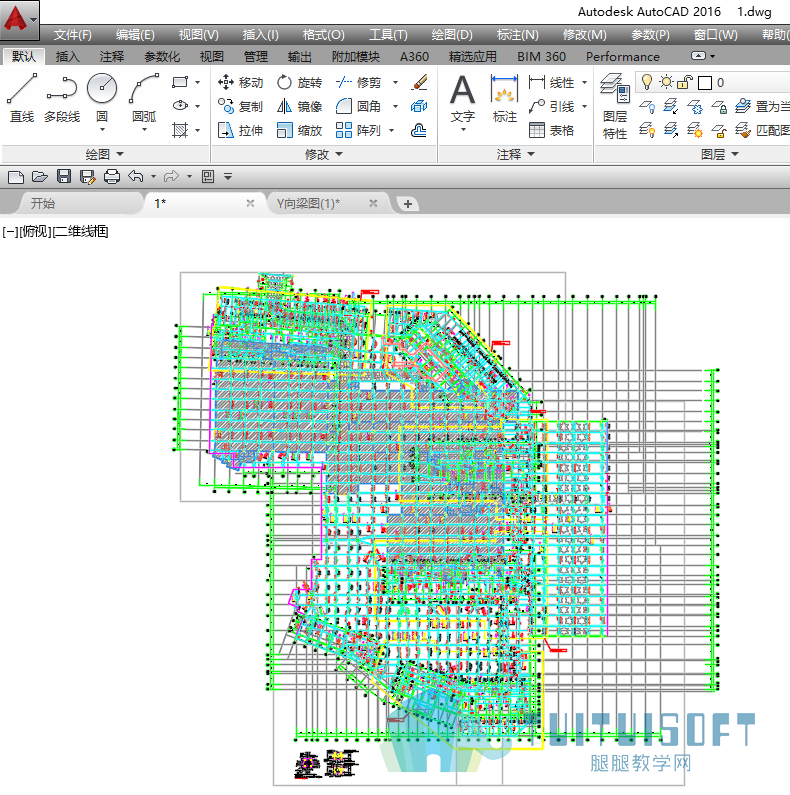Image resolution: width=790 pixels, height=795 pixels.
Task: Switch to the Performance ribbon tab
Action: tap(623, 57)
